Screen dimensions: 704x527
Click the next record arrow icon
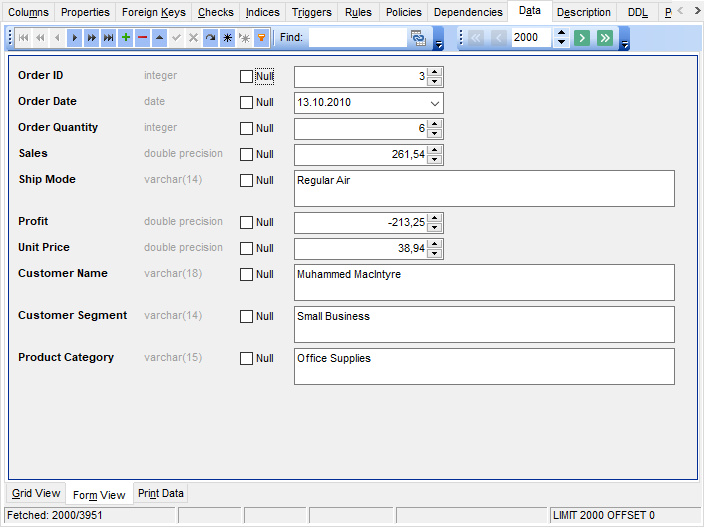[74, 38]
